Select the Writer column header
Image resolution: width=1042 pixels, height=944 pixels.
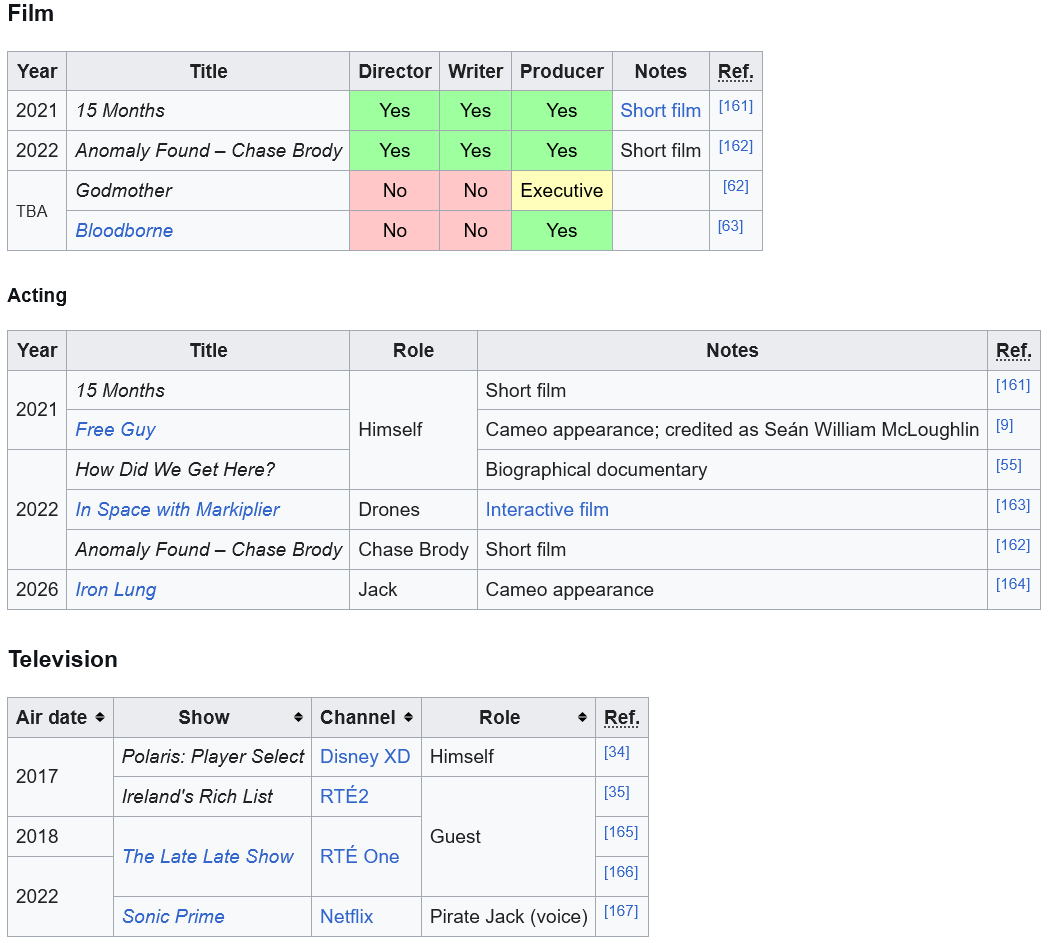point(476,72)
